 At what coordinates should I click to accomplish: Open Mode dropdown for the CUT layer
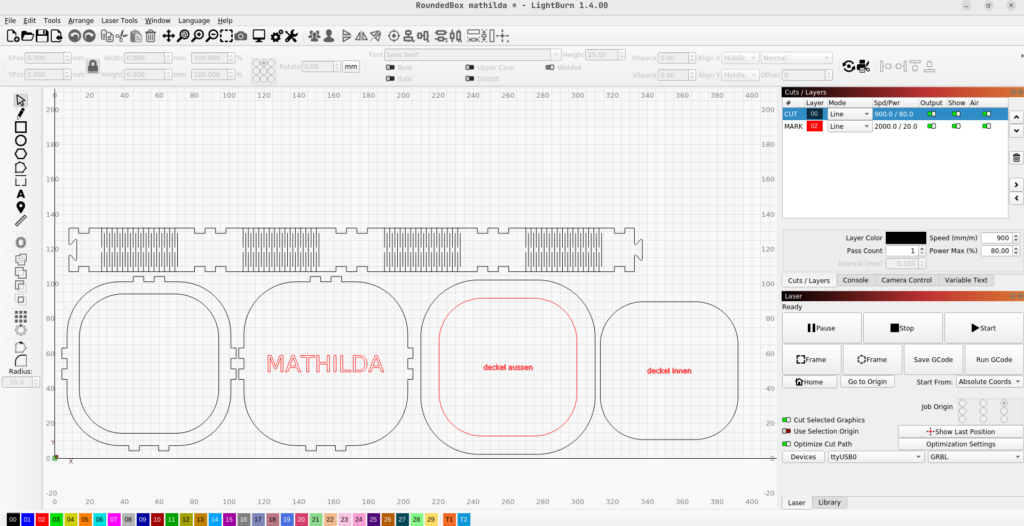[x=849, y=114]
